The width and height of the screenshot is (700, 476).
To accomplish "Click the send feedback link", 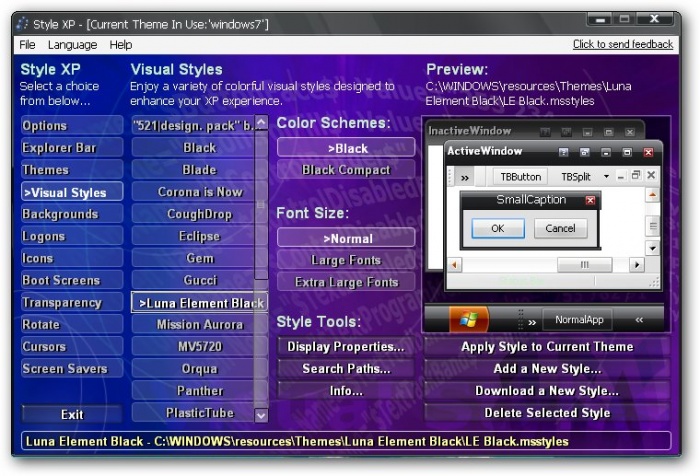I will pos(623,44).
